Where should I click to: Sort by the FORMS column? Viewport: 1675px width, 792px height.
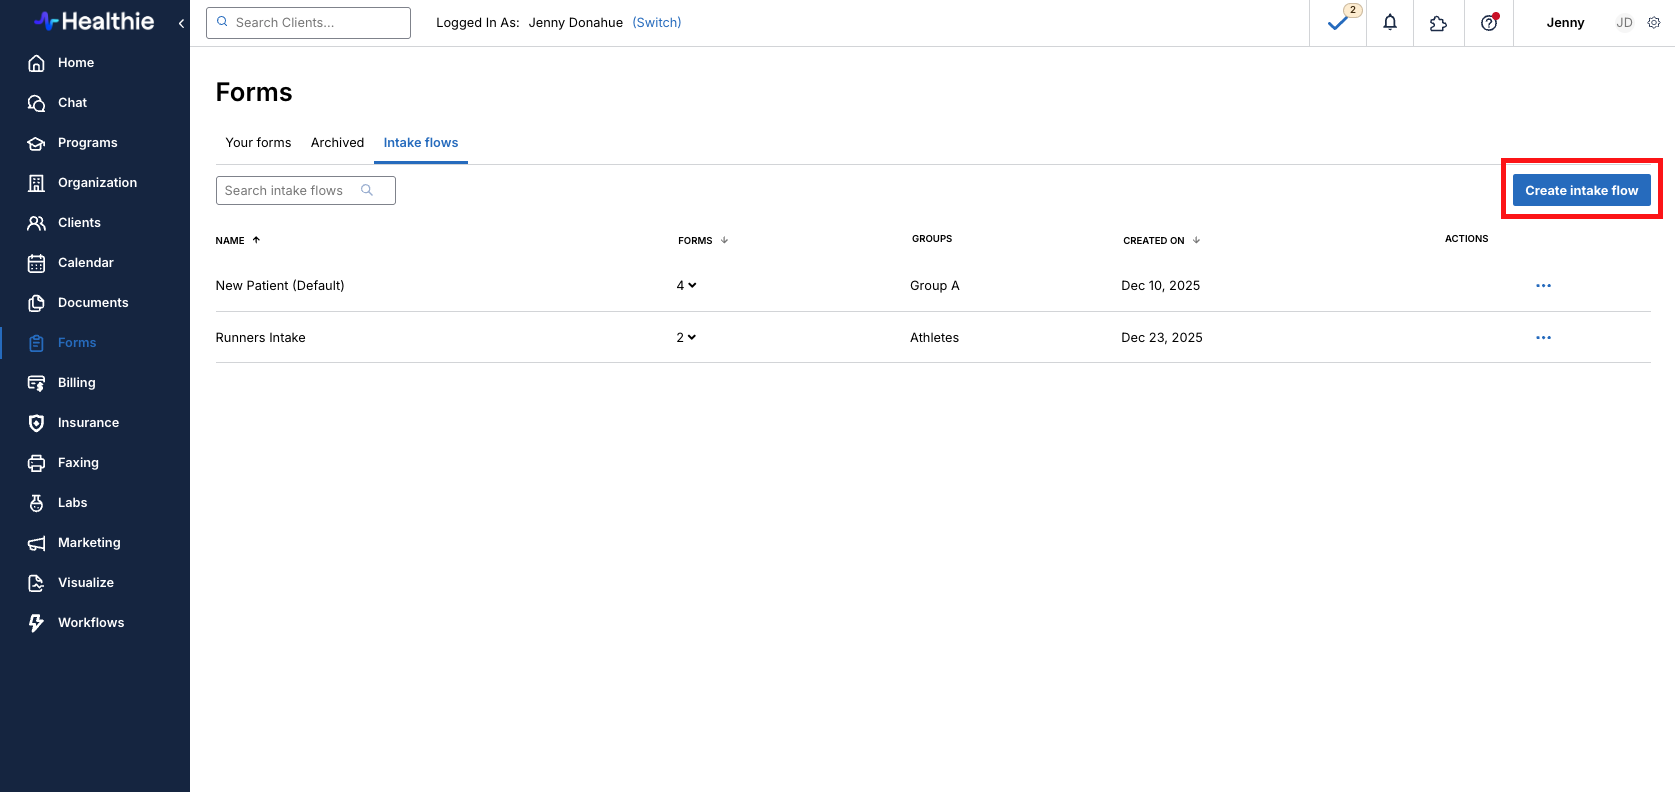click(x=703, y=240)
